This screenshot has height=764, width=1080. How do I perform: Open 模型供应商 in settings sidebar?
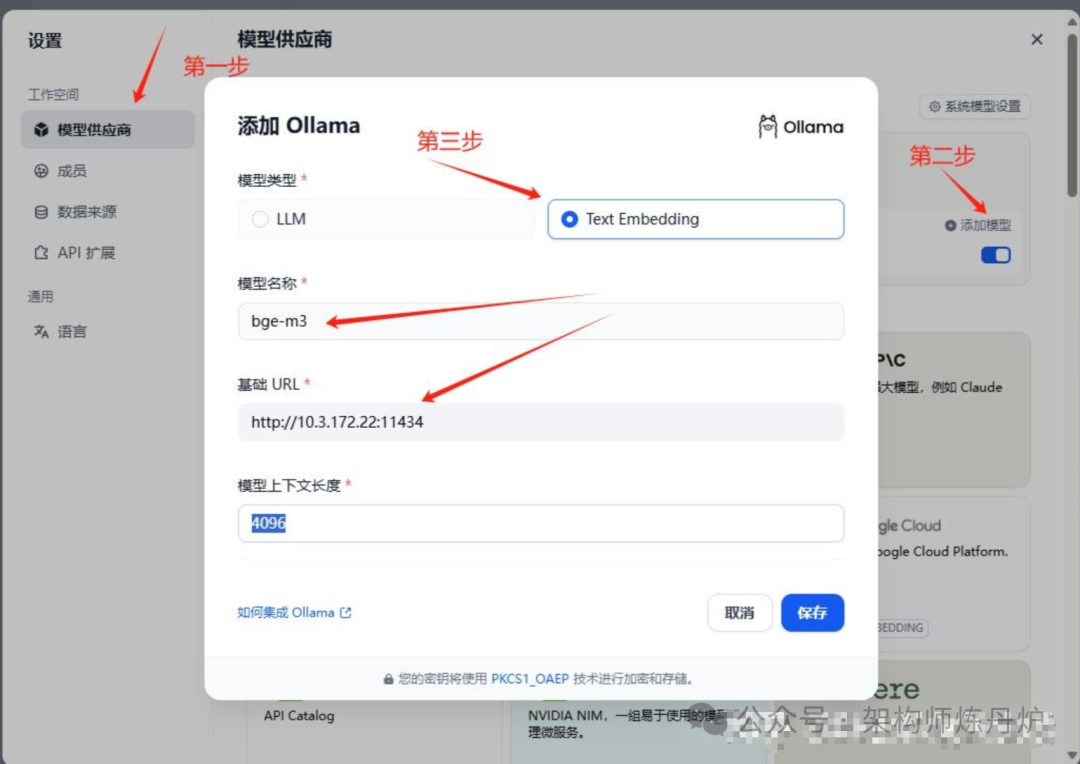coord(107,130)
